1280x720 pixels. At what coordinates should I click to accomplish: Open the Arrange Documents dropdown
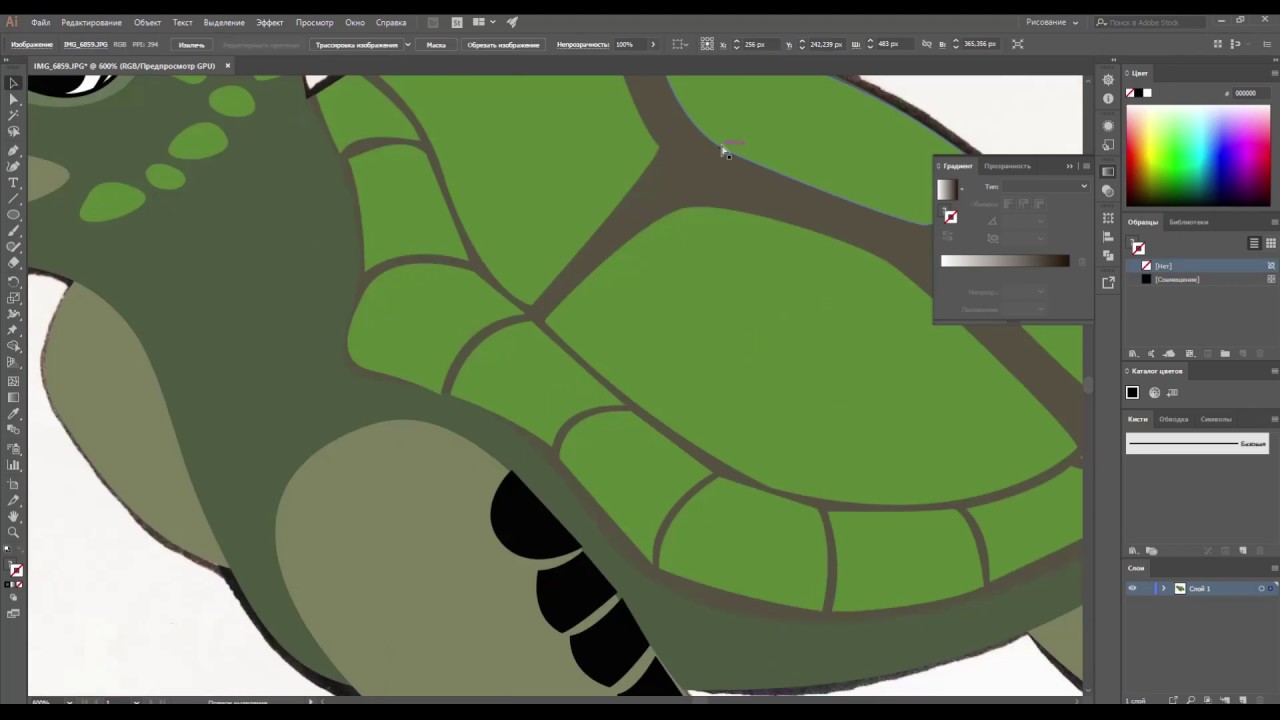pos(484,22)
